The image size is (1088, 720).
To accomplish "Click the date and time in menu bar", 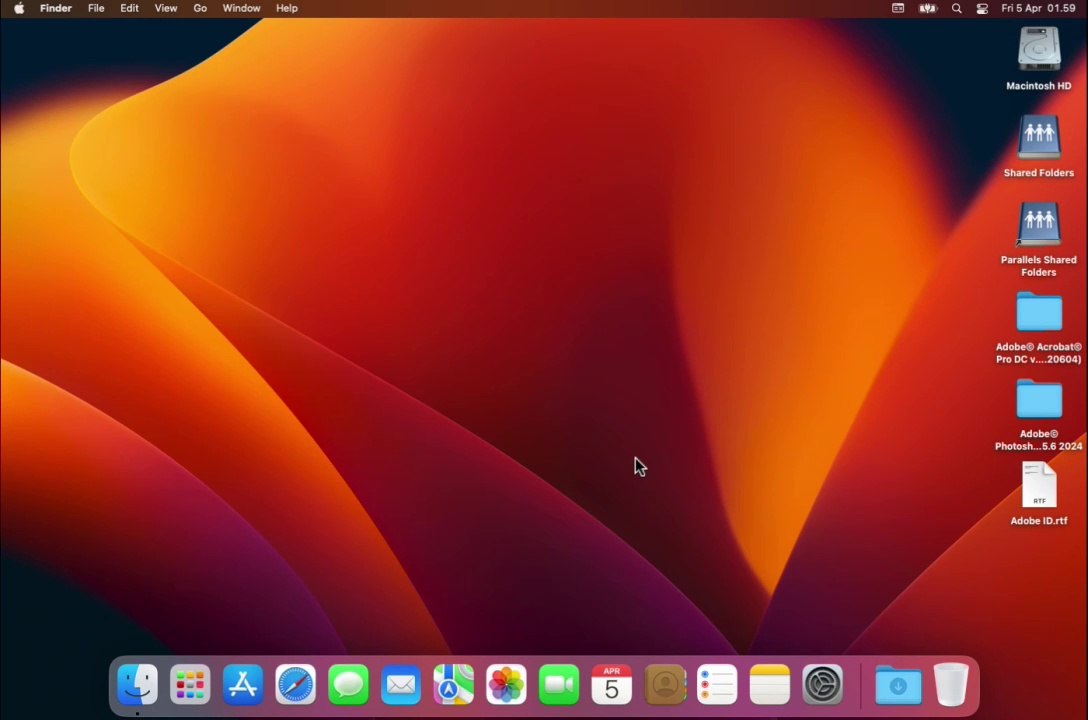I will tap(1038, 8).
